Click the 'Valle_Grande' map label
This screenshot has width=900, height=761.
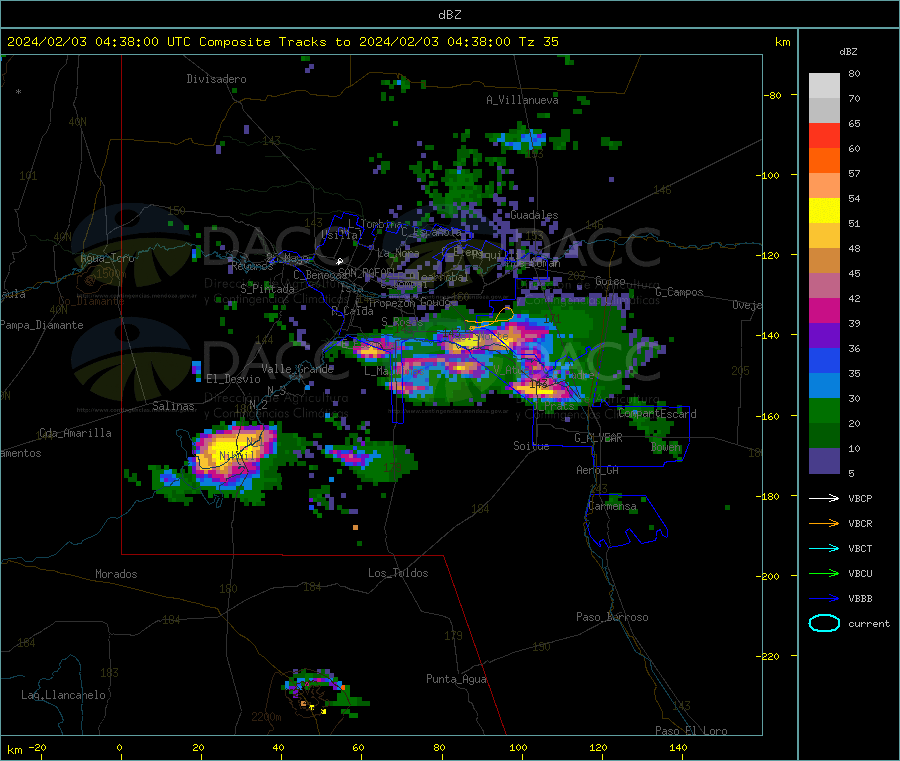pyautogui.click(x=297, y=369)
